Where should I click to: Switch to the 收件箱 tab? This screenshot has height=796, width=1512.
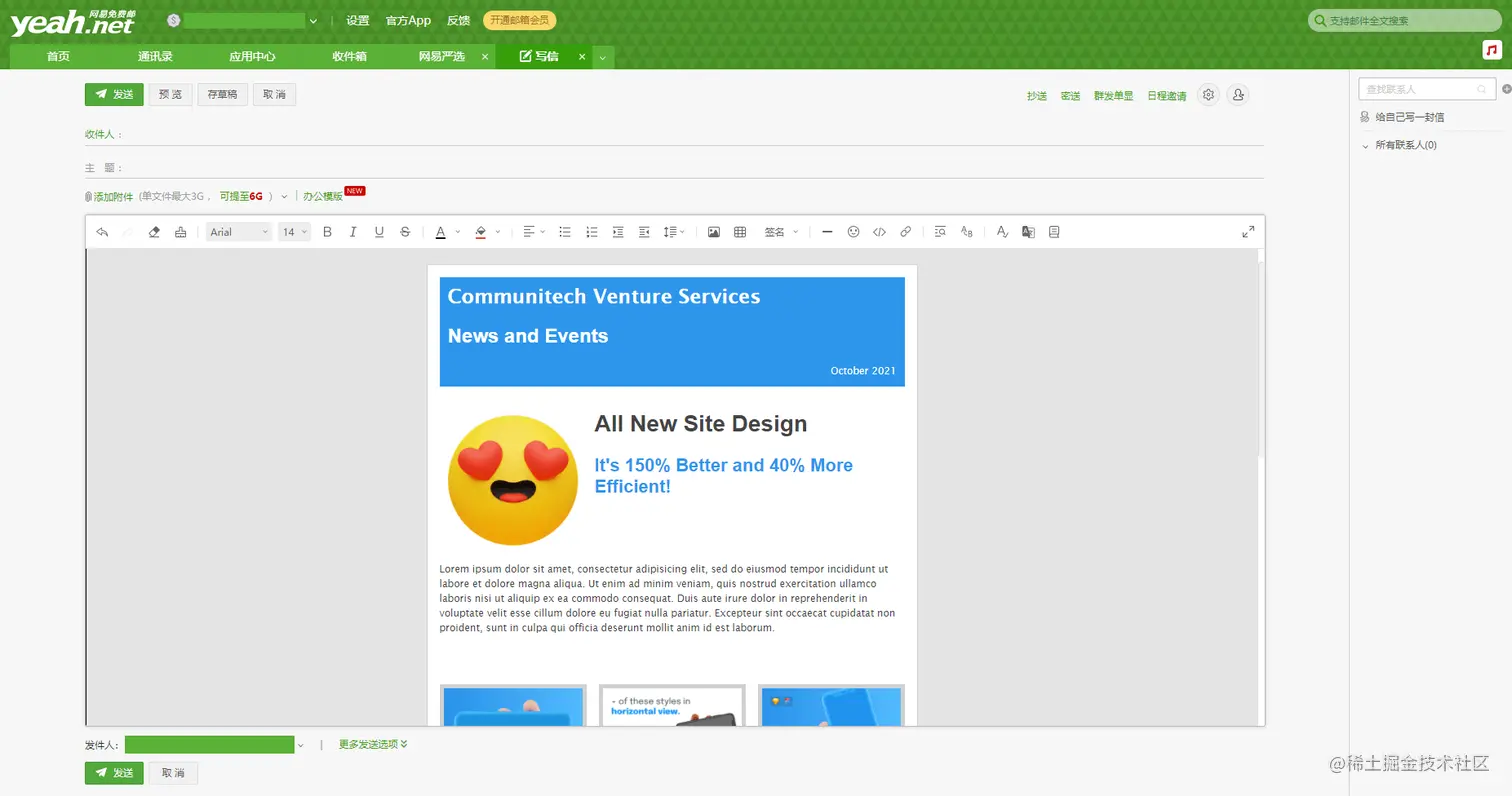[x=349, y=57]
